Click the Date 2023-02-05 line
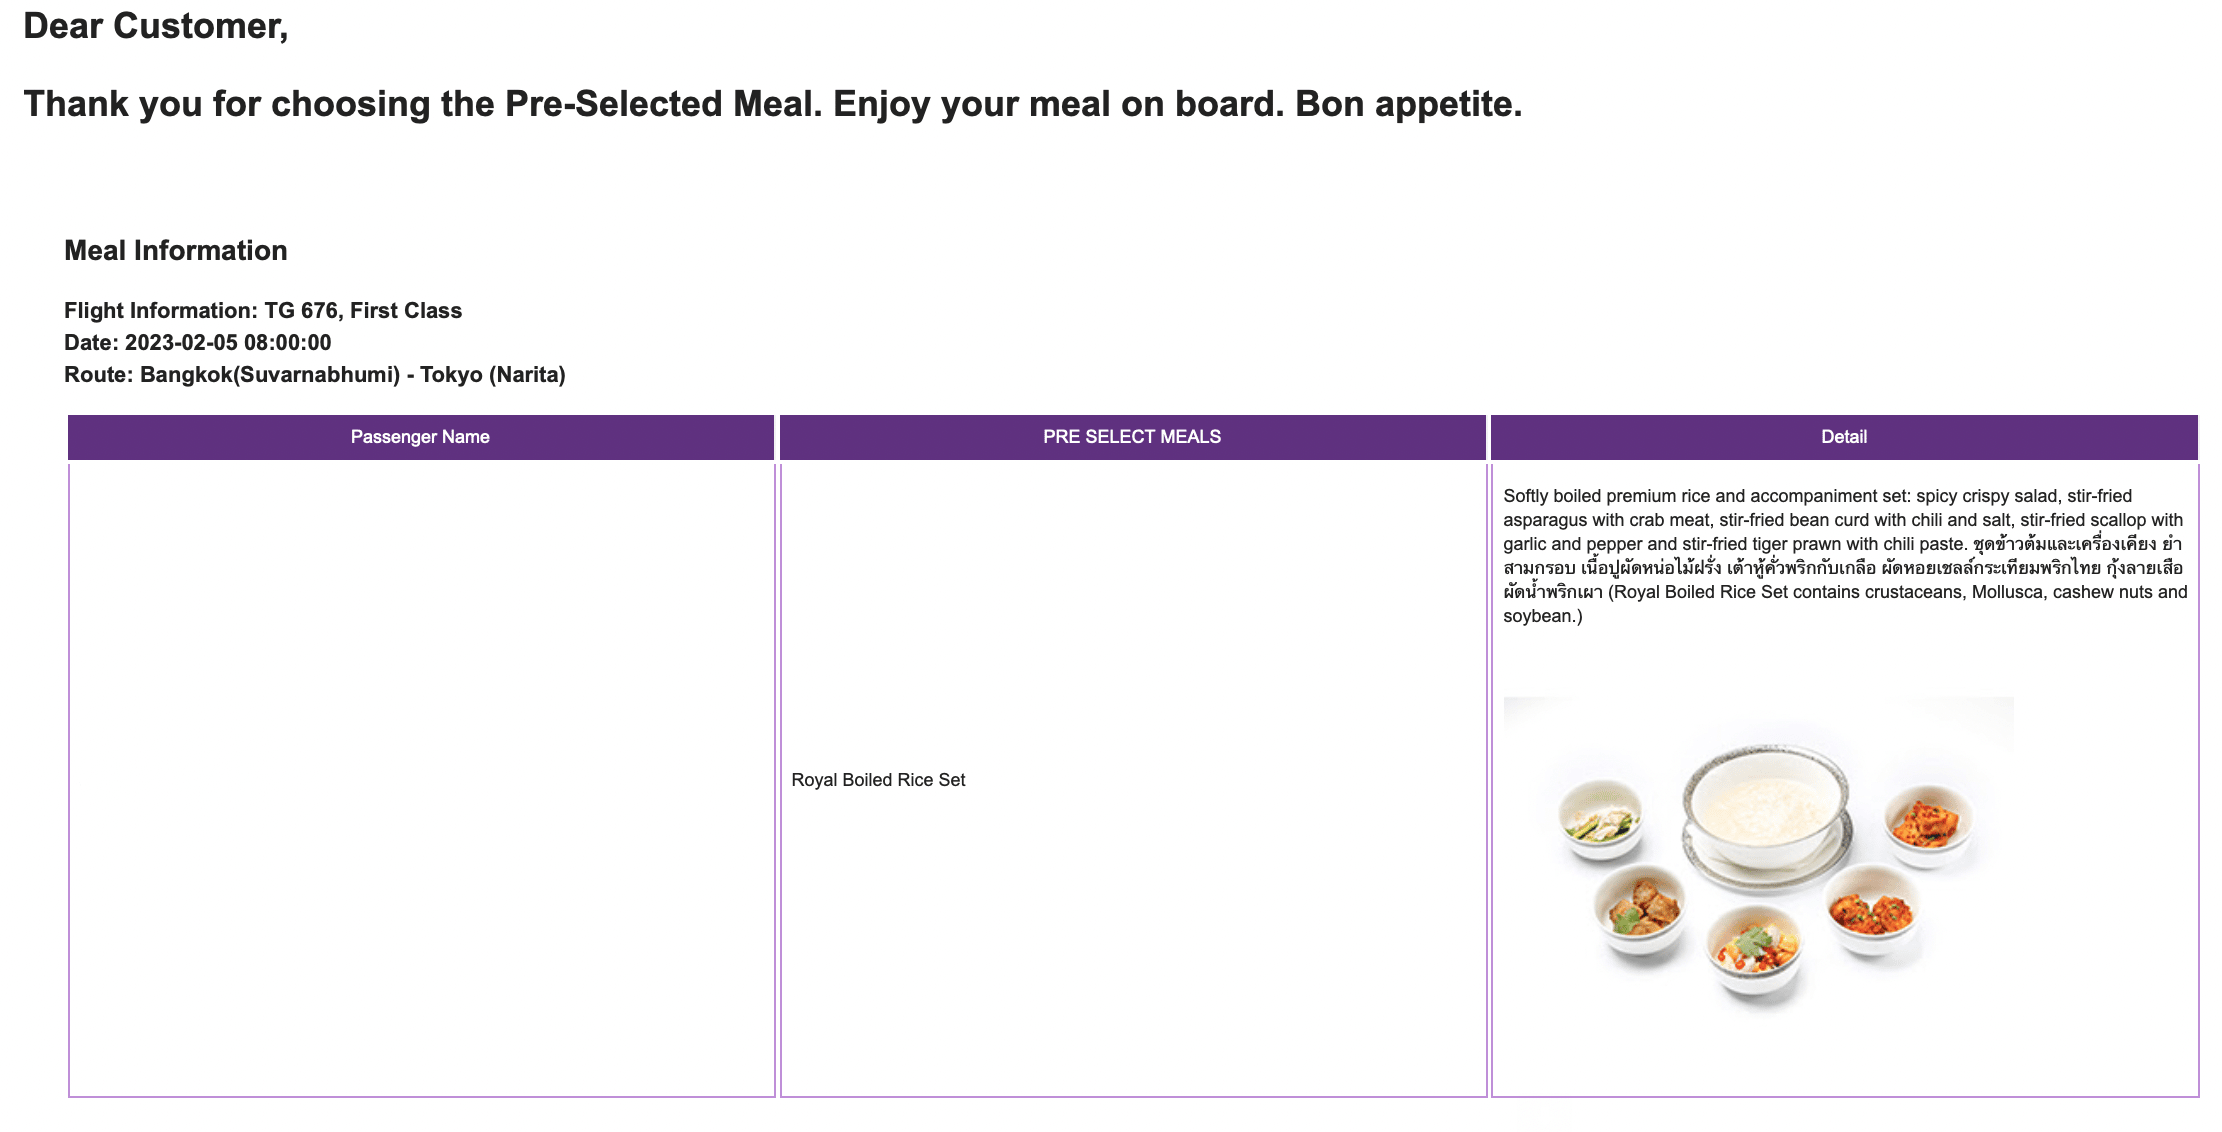Image resolution: width=2222 pixels, height=1132 pixels. pos(197,343)
